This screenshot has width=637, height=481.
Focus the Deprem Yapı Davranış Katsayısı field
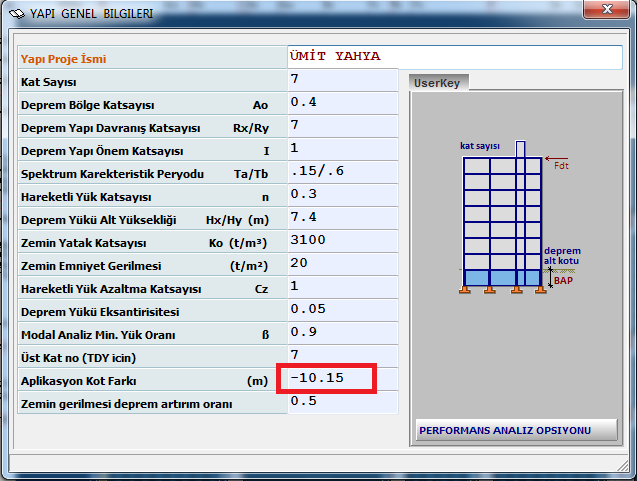coord(341,127)
